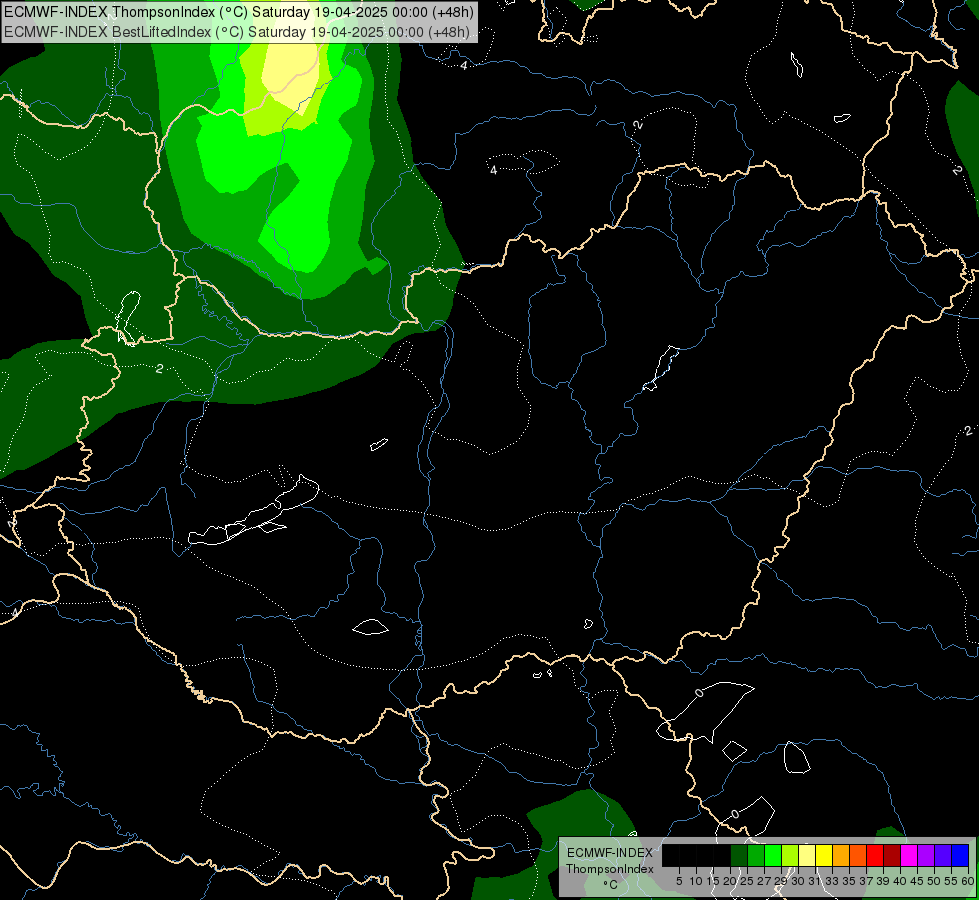Click the legend tick value 30

[x=798, y=881]
